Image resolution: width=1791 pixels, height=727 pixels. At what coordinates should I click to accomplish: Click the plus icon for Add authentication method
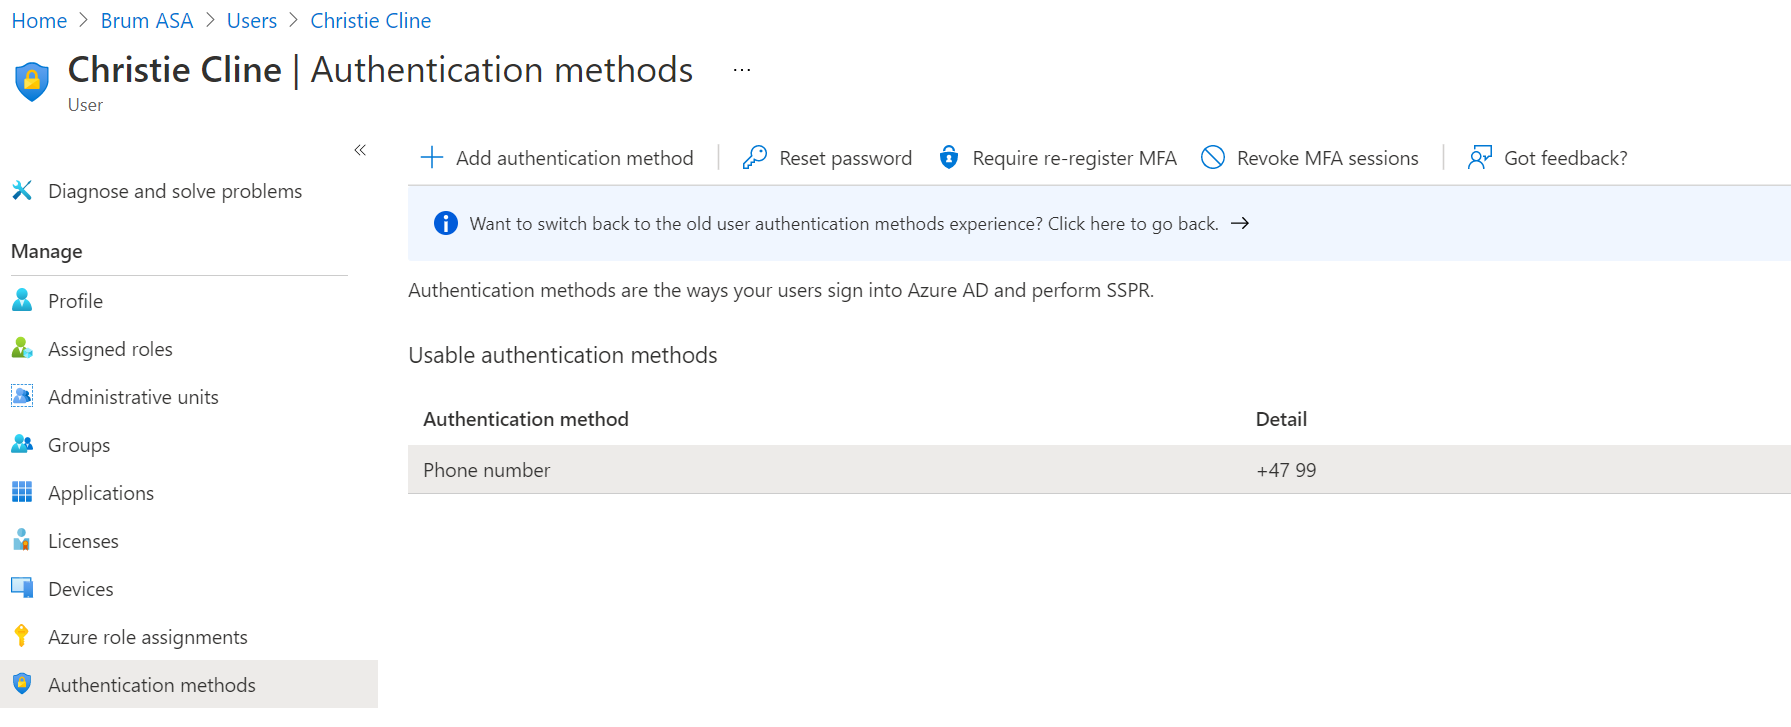pos(431,158)
